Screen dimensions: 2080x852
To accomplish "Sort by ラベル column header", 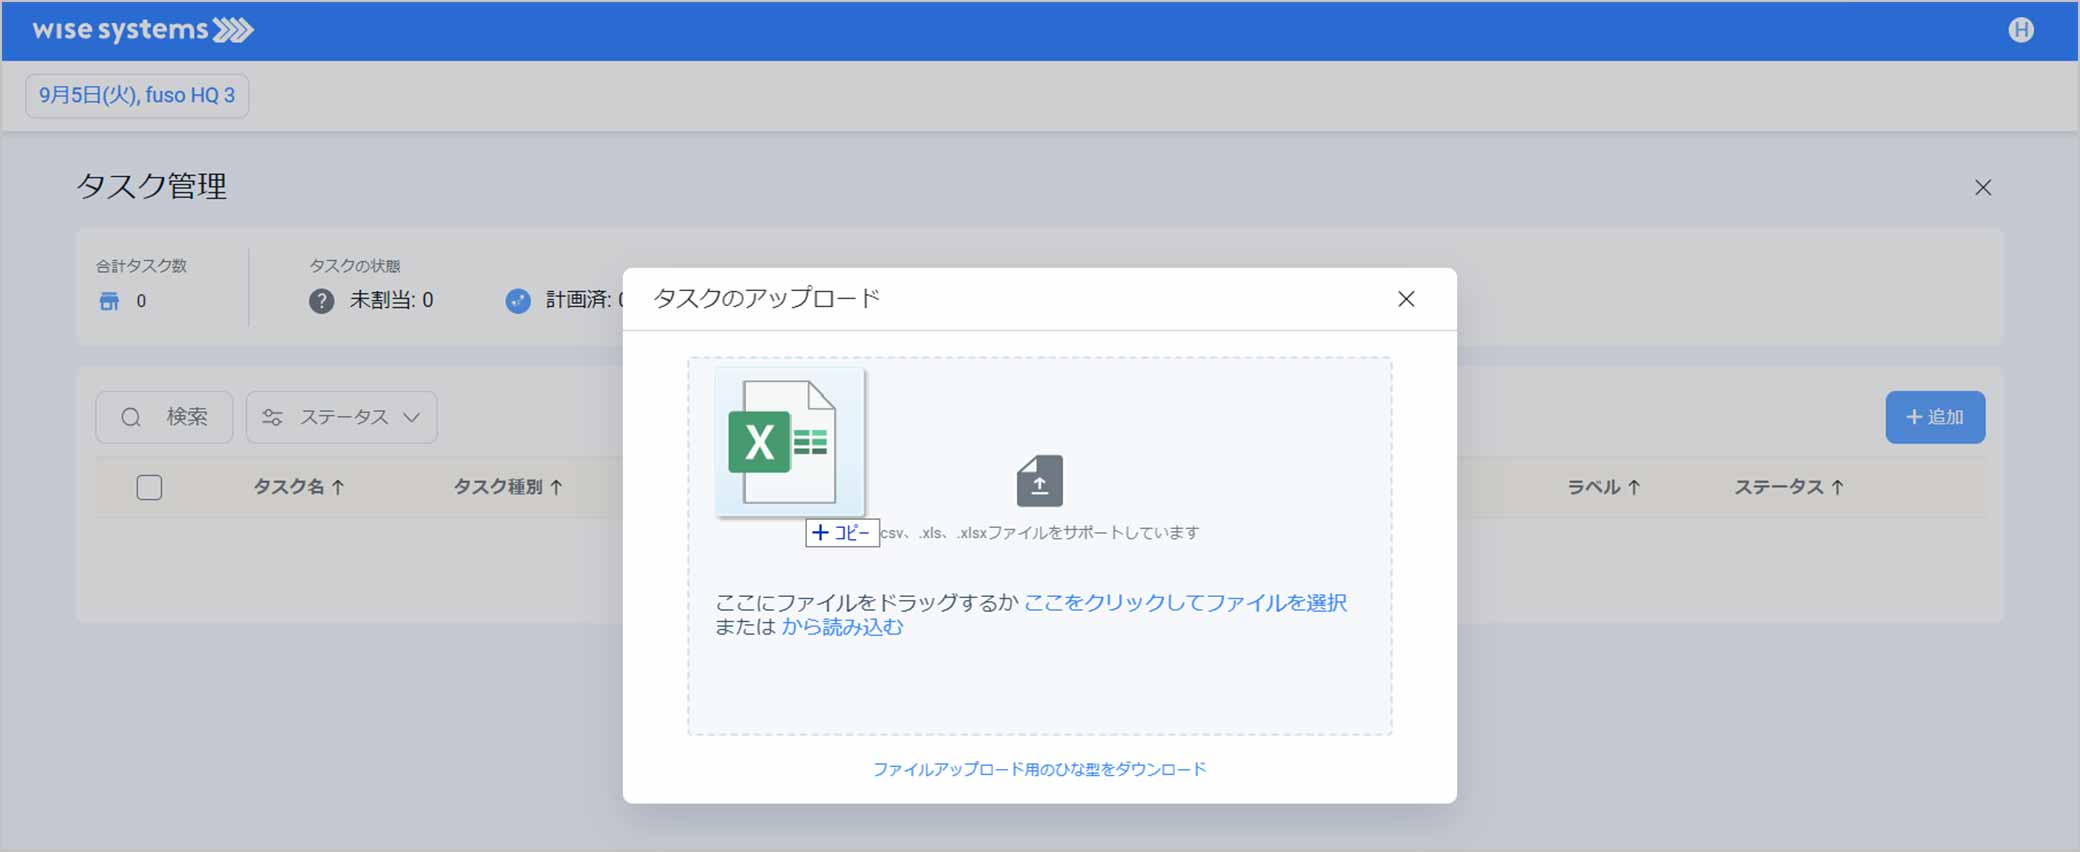I will pyautogui.click(x=1602, y=487).
